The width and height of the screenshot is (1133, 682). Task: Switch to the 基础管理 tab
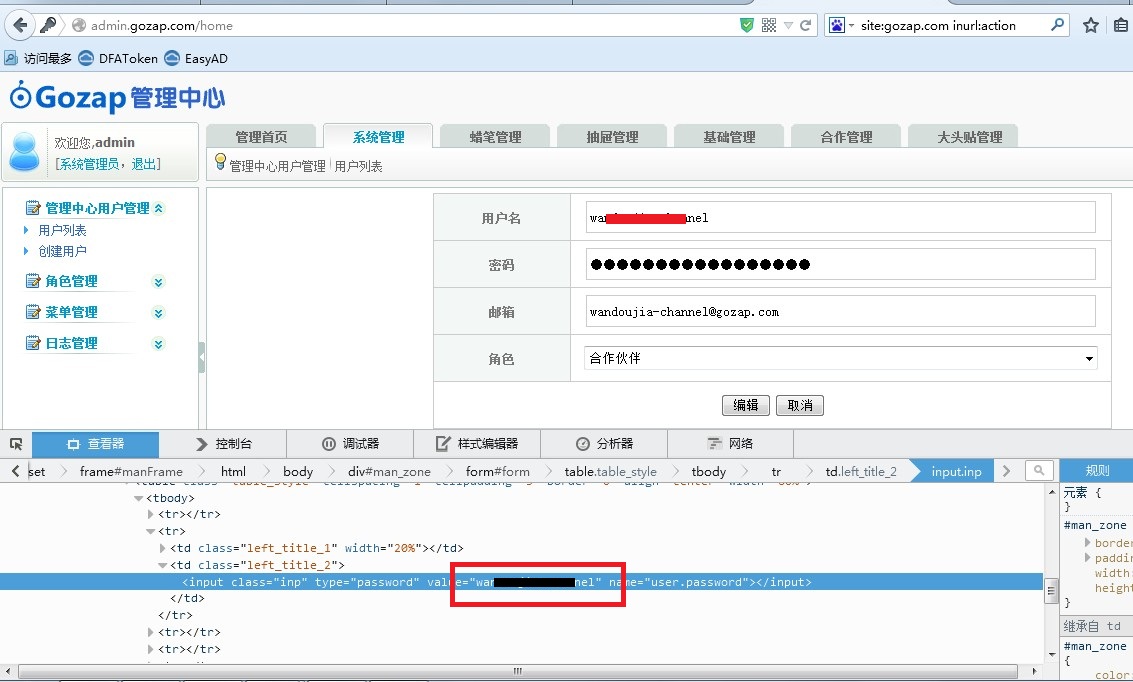point(729,137)
